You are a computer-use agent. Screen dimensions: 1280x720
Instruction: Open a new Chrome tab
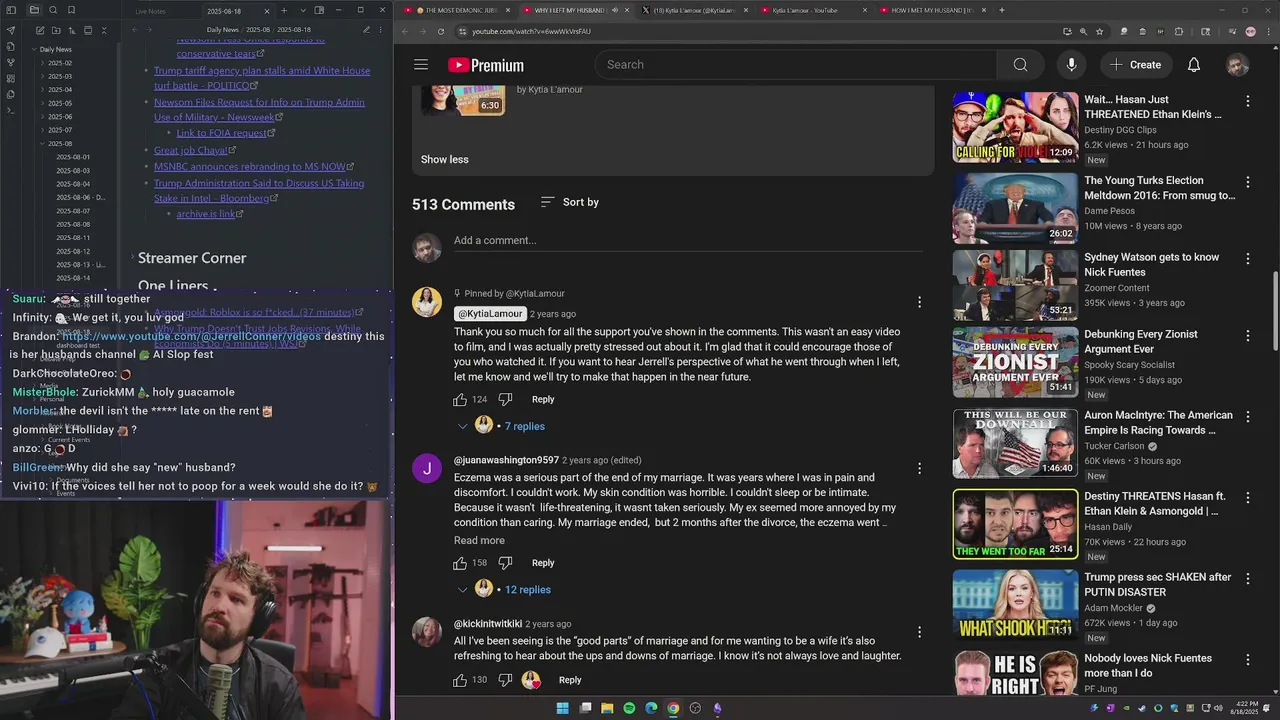tap(1001, 10)
